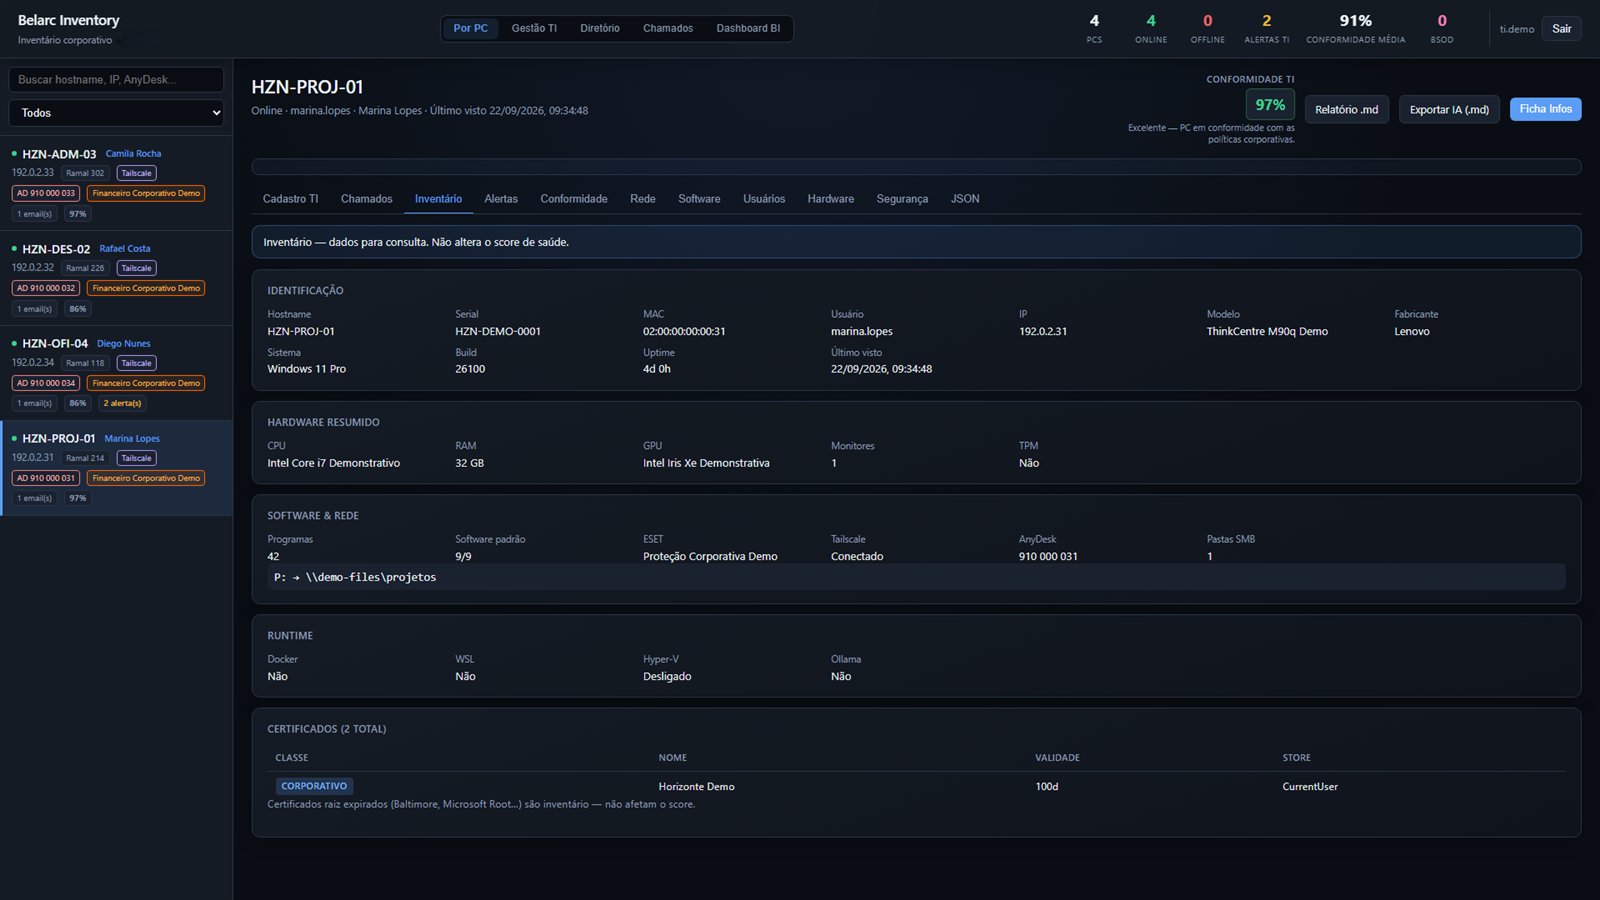Viewport: 1600px width, 900px height.
Task: Switch to Gestão TI view
Action: click(x=534, y=28)
